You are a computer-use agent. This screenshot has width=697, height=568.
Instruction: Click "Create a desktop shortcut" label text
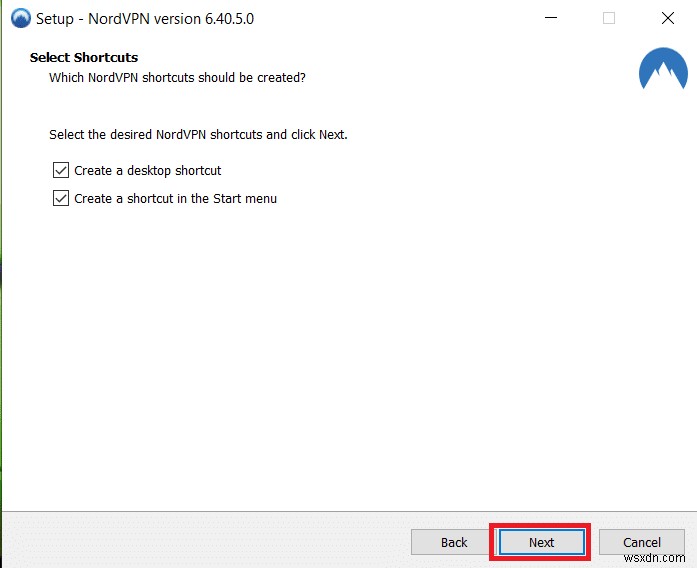[148, 170]
